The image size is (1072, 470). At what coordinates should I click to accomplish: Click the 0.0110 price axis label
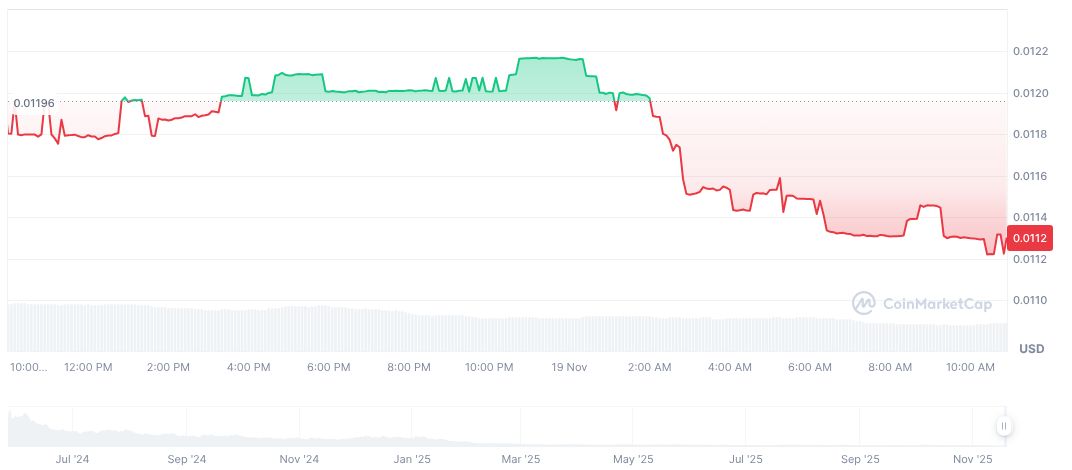click(x=1030, y=301)
